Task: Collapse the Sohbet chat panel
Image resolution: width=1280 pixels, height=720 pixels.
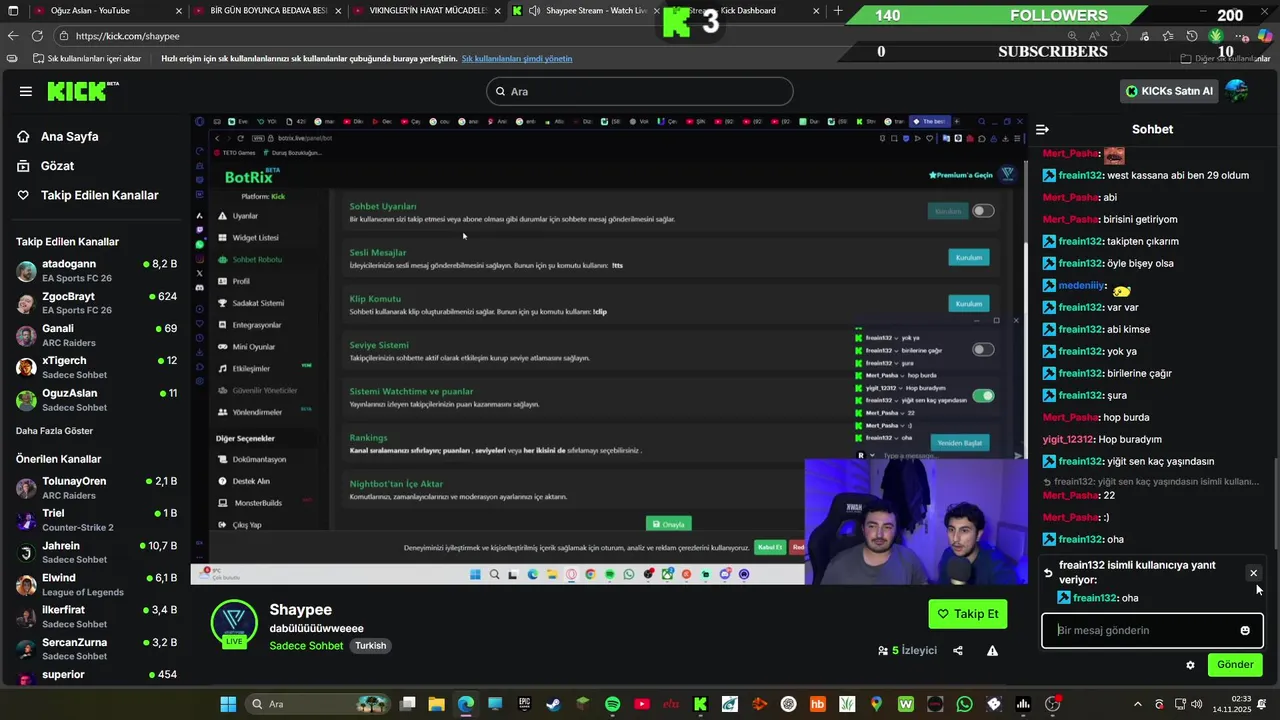Action: coord(1042,129)
